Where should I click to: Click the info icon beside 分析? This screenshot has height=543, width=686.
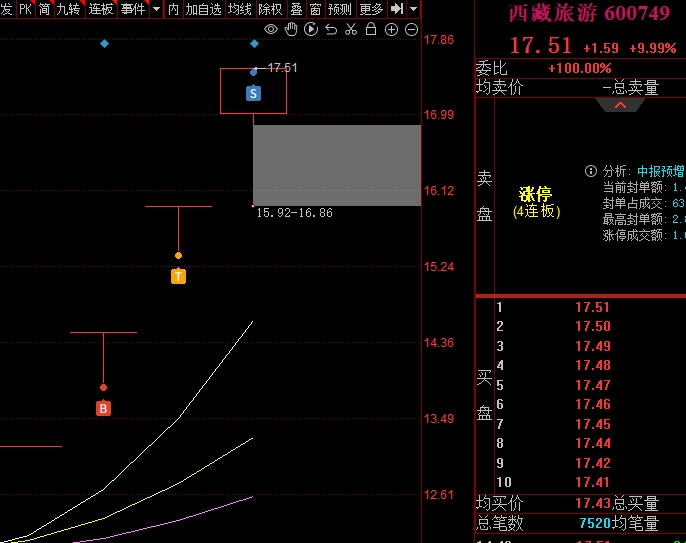click(591, 171)
